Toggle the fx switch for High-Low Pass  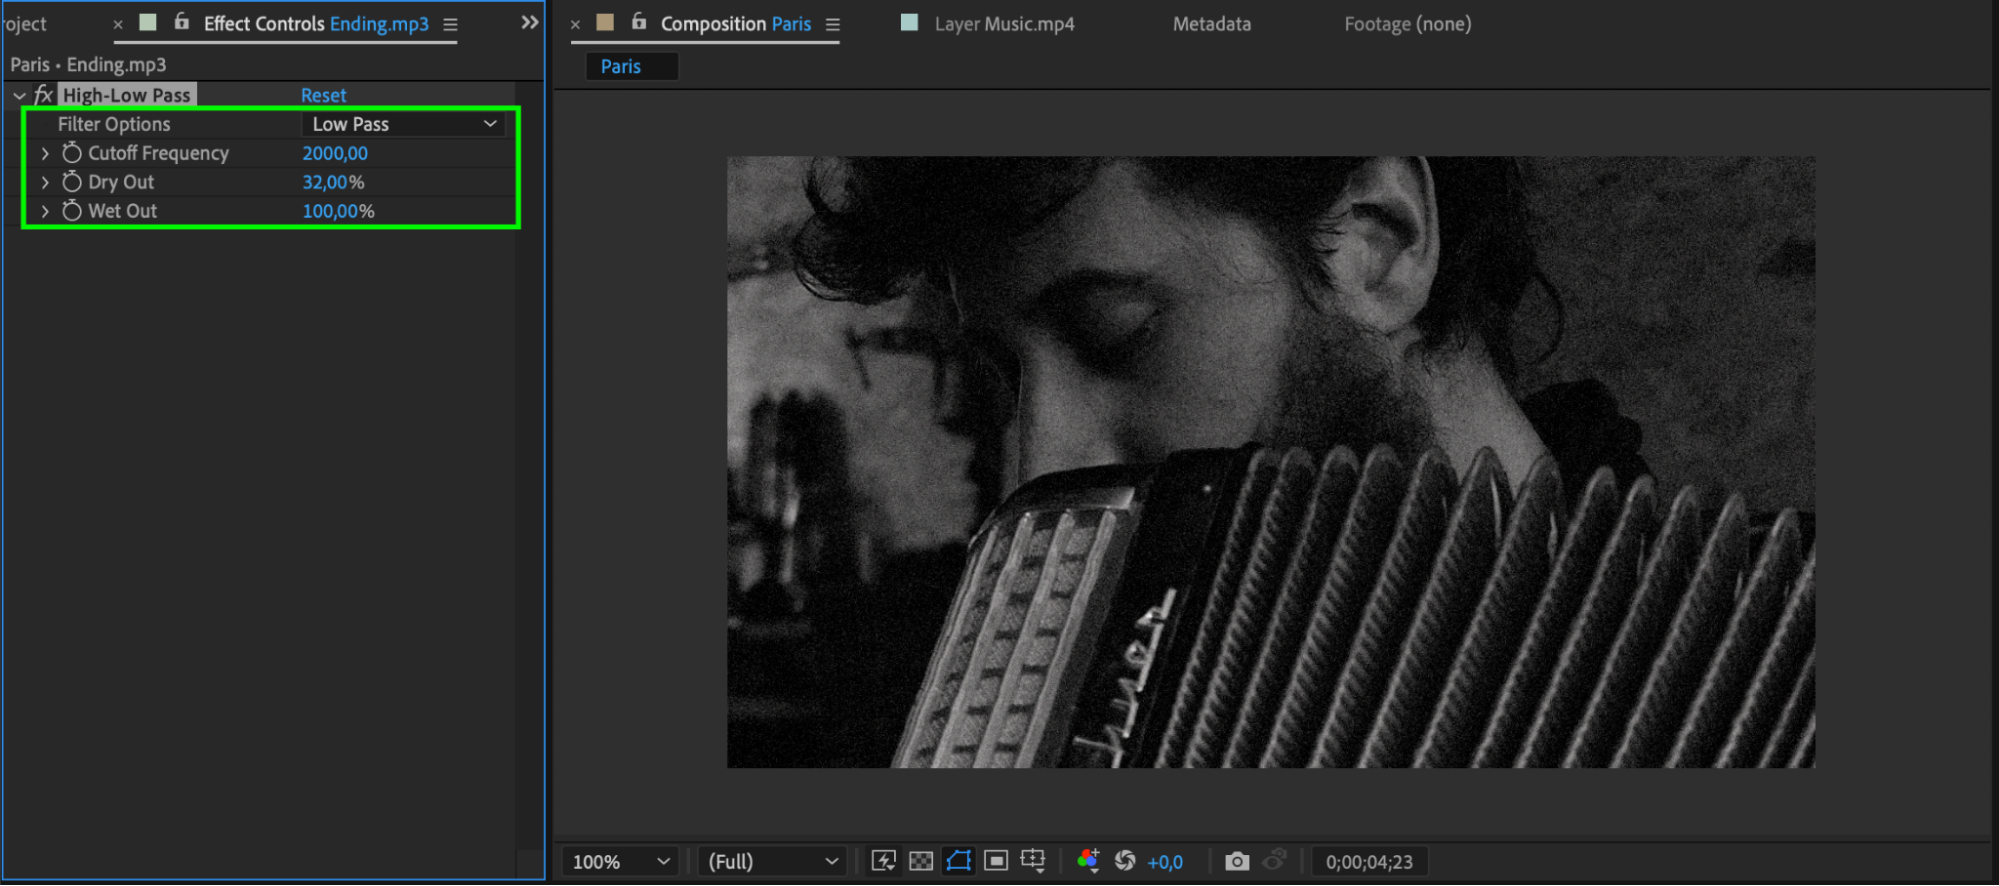[43, 95]
